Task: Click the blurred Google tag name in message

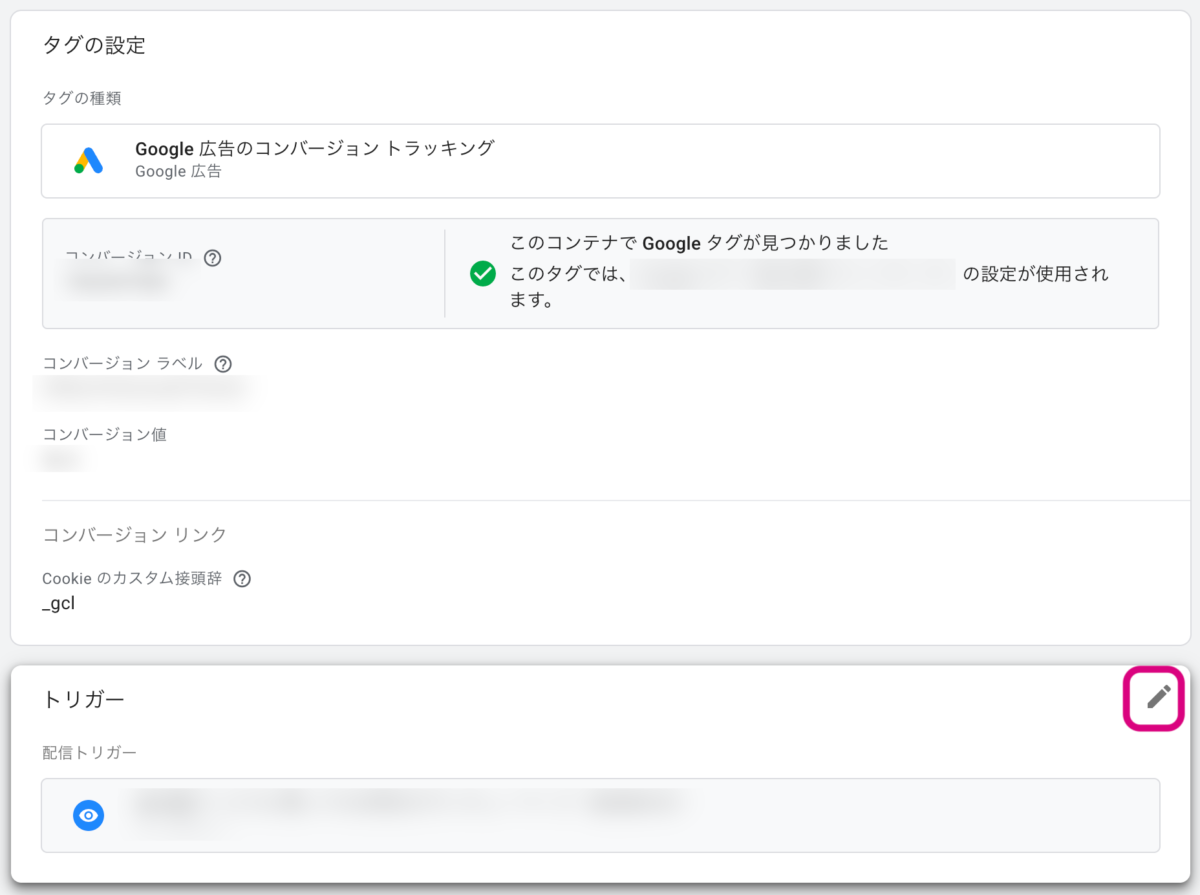Action: pos(792,274)
